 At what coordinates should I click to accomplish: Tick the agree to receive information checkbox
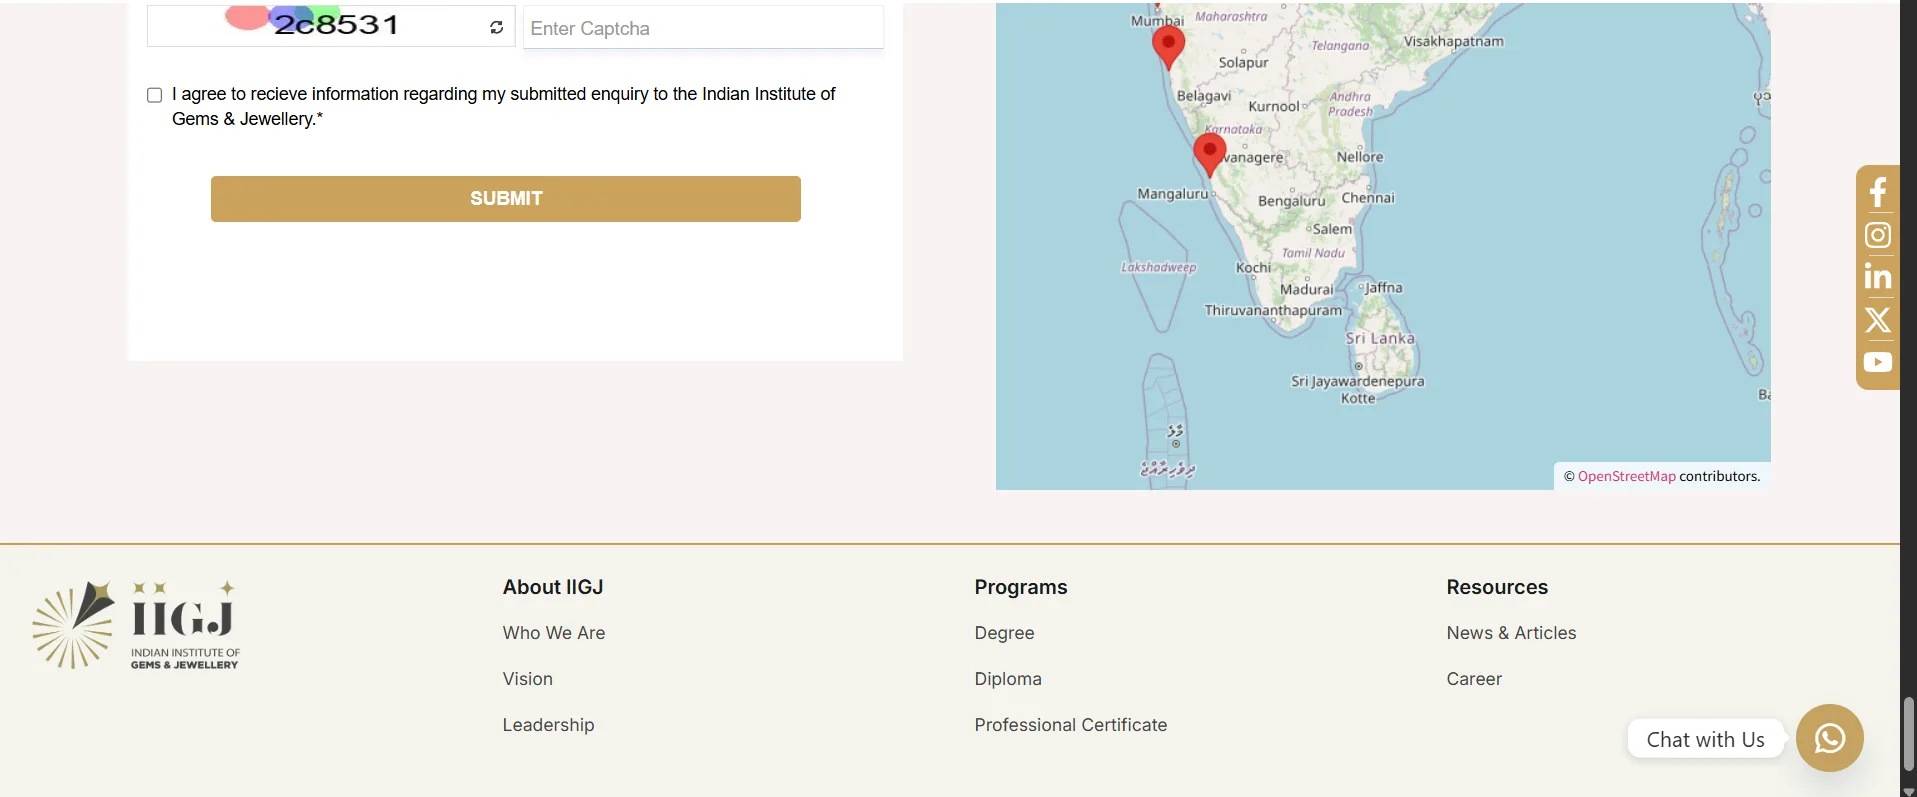tap(155, 95)
